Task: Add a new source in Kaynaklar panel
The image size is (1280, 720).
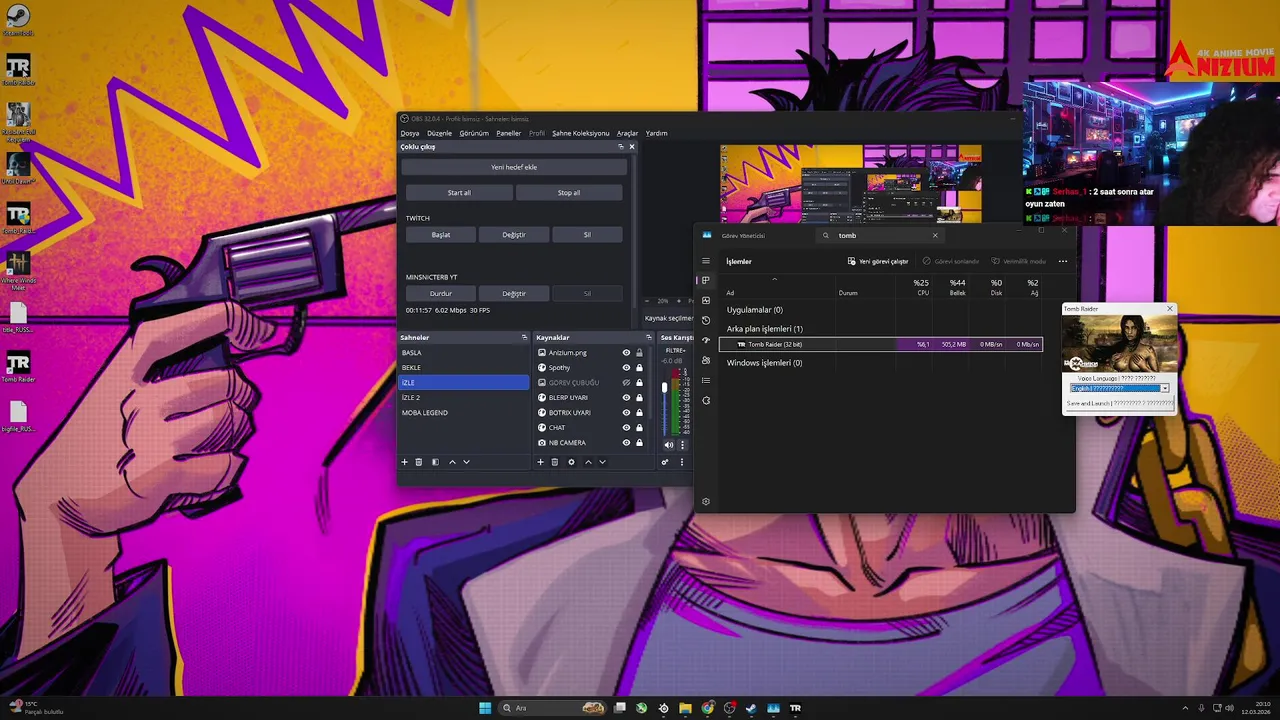Action: coord(541,462)
